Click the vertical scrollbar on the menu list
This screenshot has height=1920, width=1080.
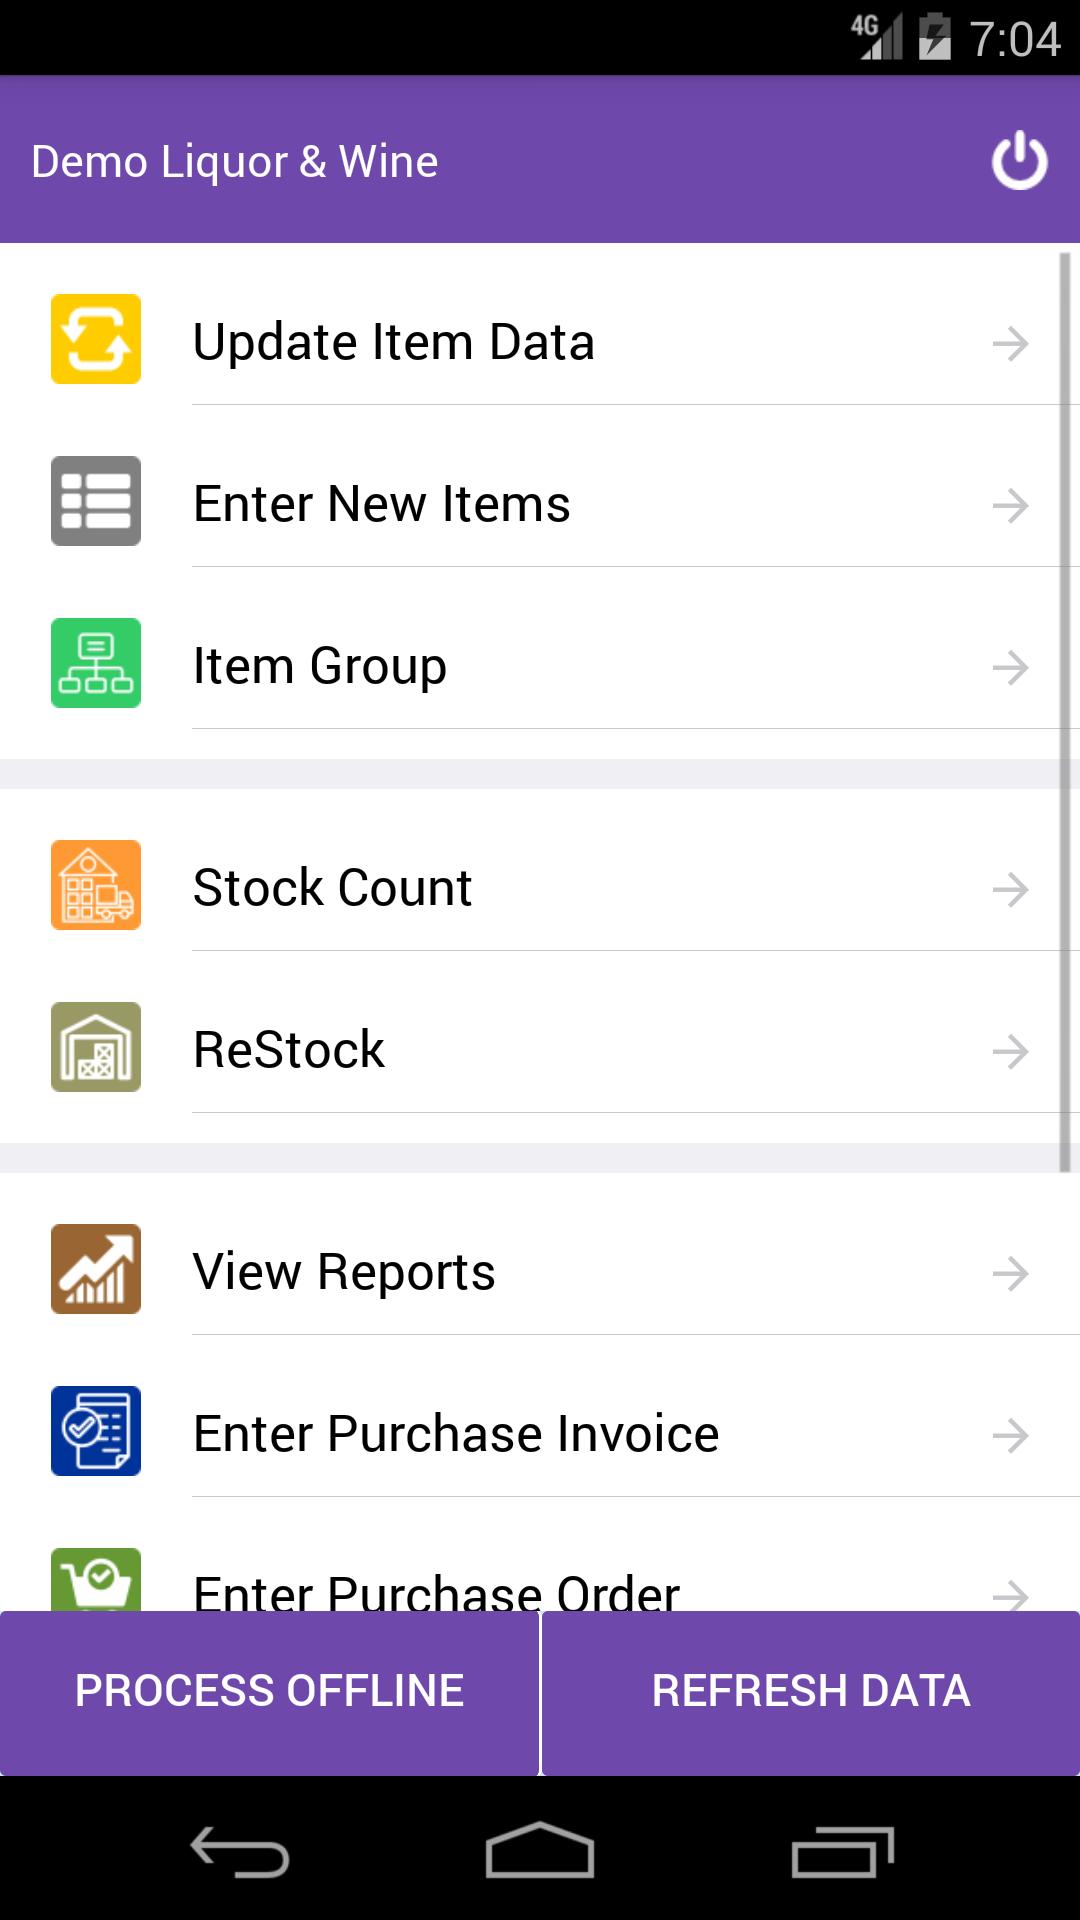coord(1065,710)
